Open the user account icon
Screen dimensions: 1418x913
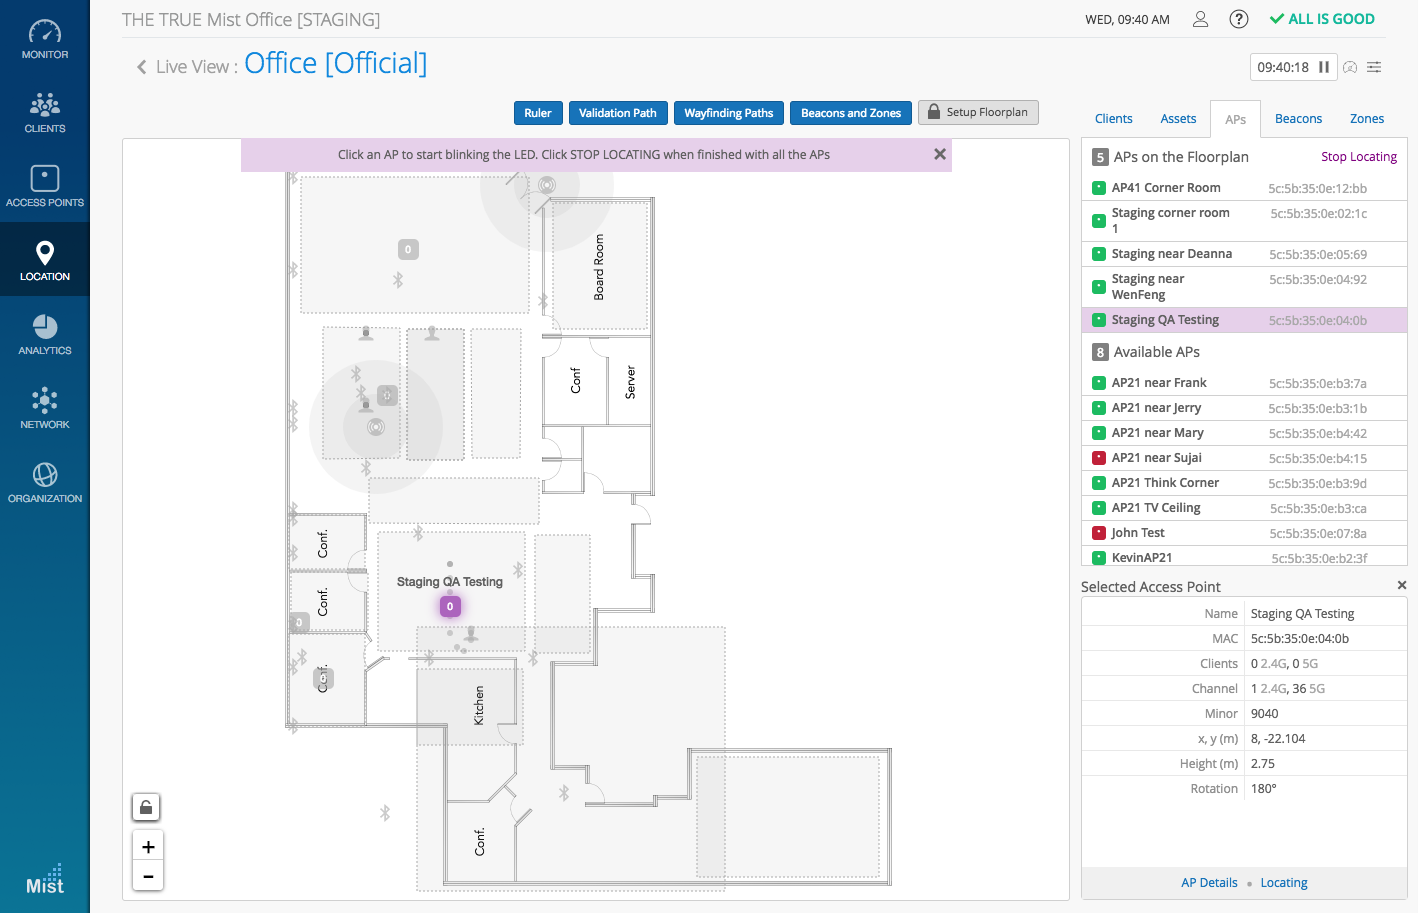click(x=1201, y=19)
